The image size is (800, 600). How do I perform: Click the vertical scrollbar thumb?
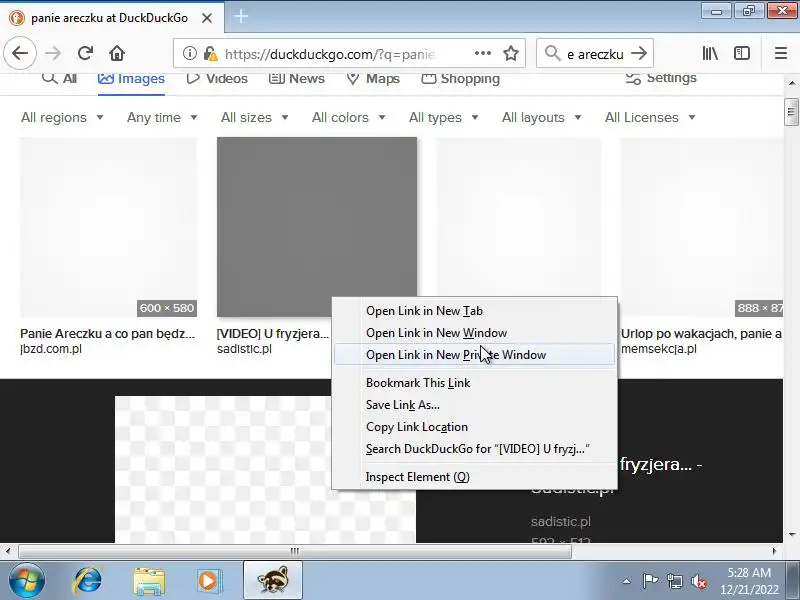coord(791,112)
